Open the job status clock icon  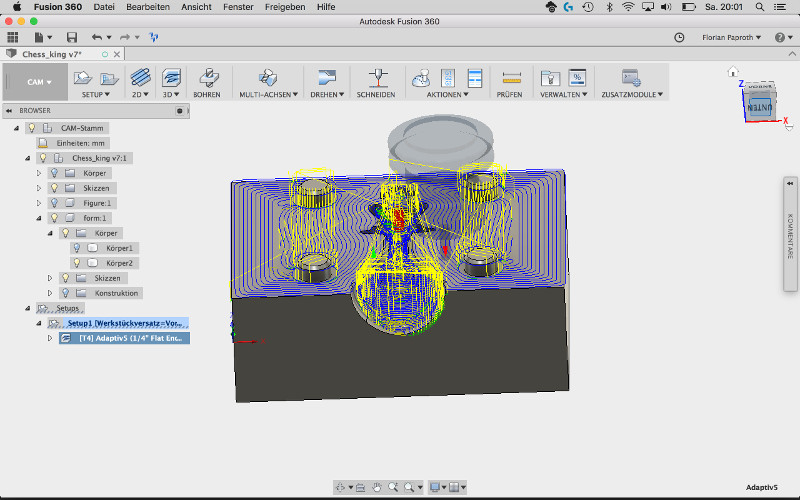(x=679, y=37)
